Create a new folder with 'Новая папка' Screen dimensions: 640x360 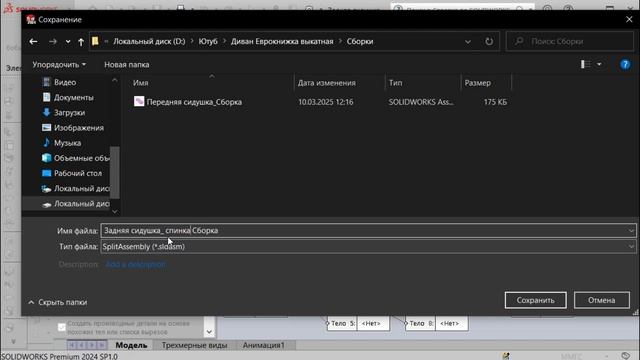(x=127, y=64)
